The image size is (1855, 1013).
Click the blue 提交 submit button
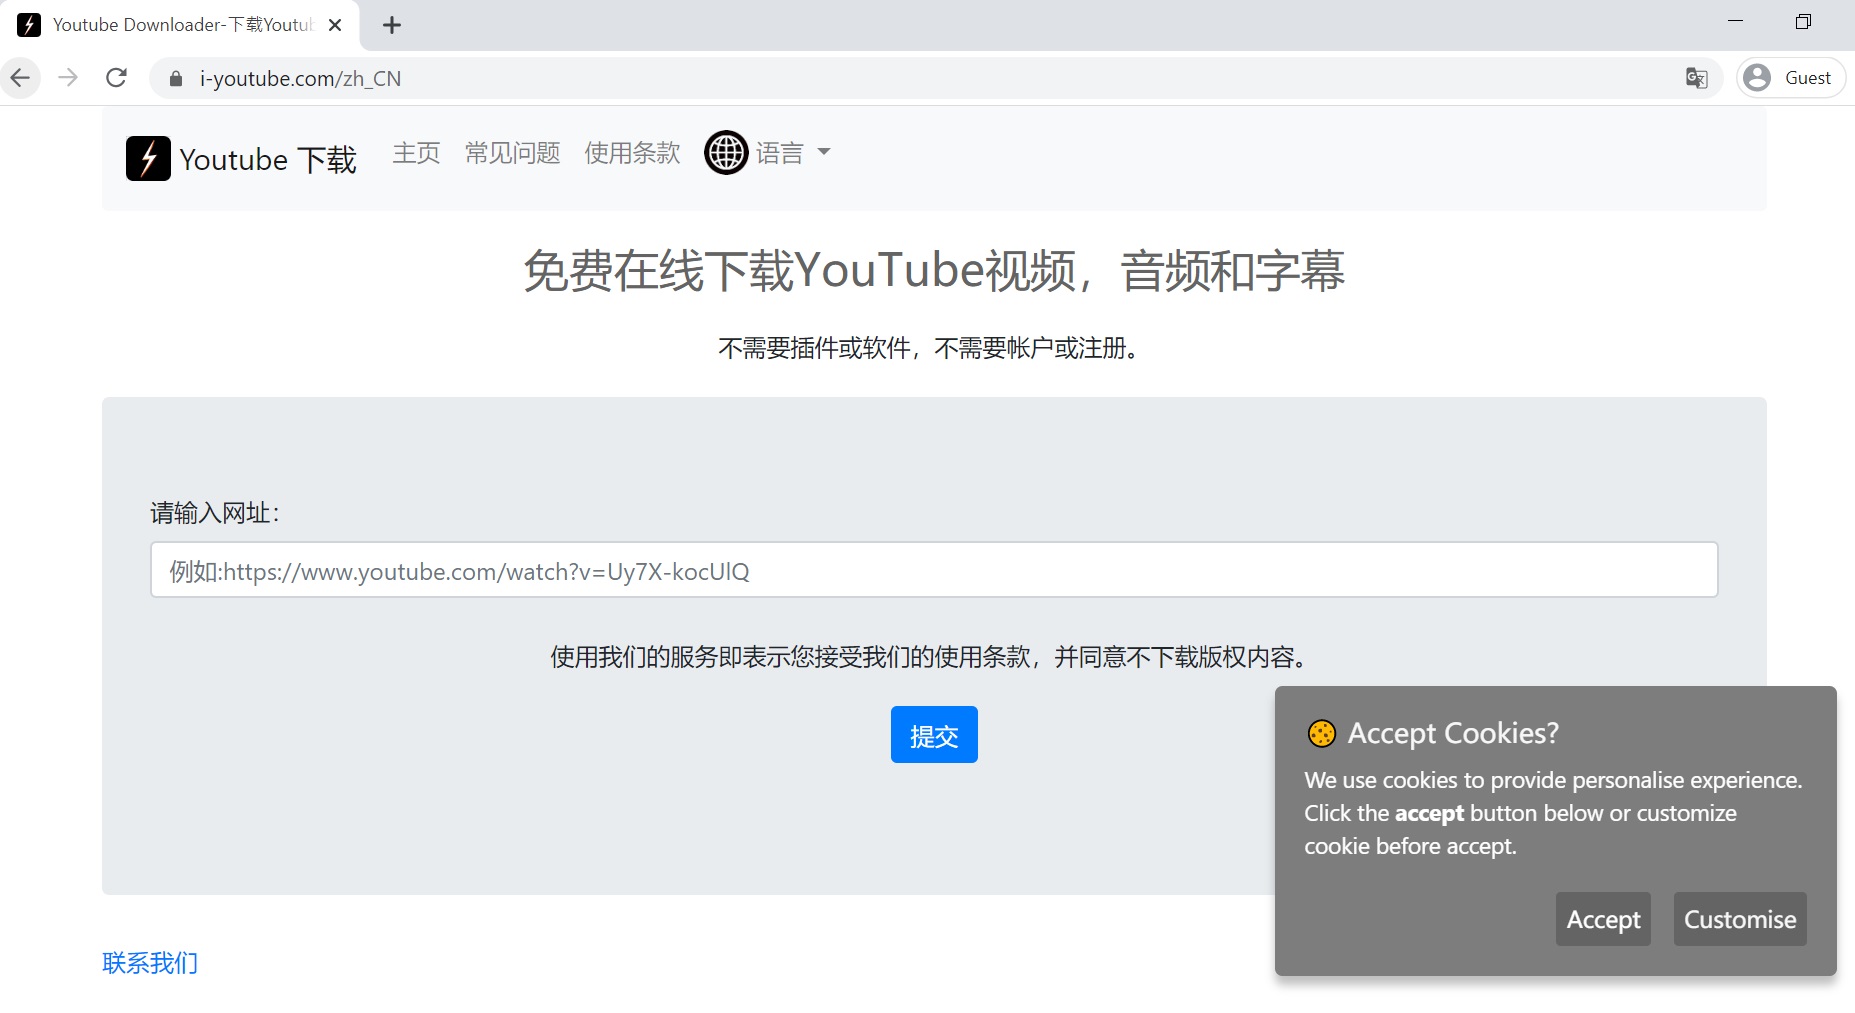[x=934, y=735]
